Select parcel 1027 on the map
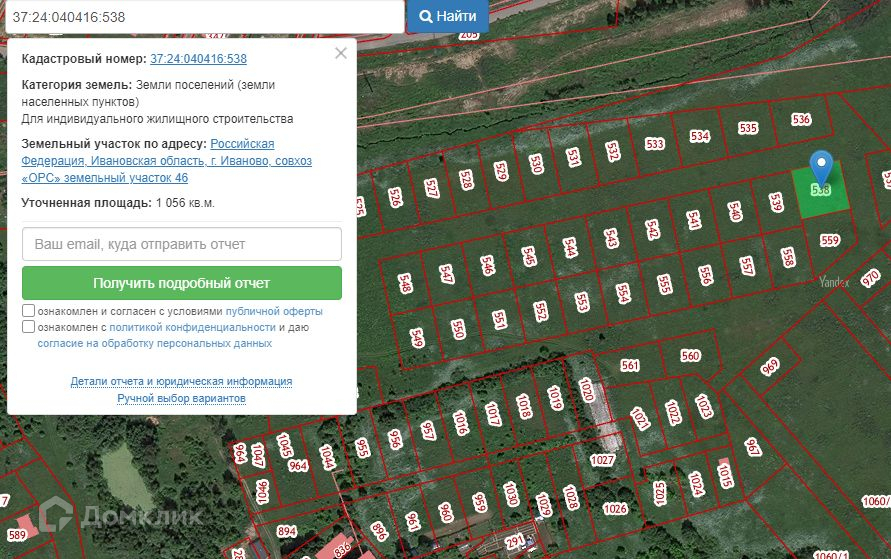This screenshot has width=891, height=559. point(602,460)
